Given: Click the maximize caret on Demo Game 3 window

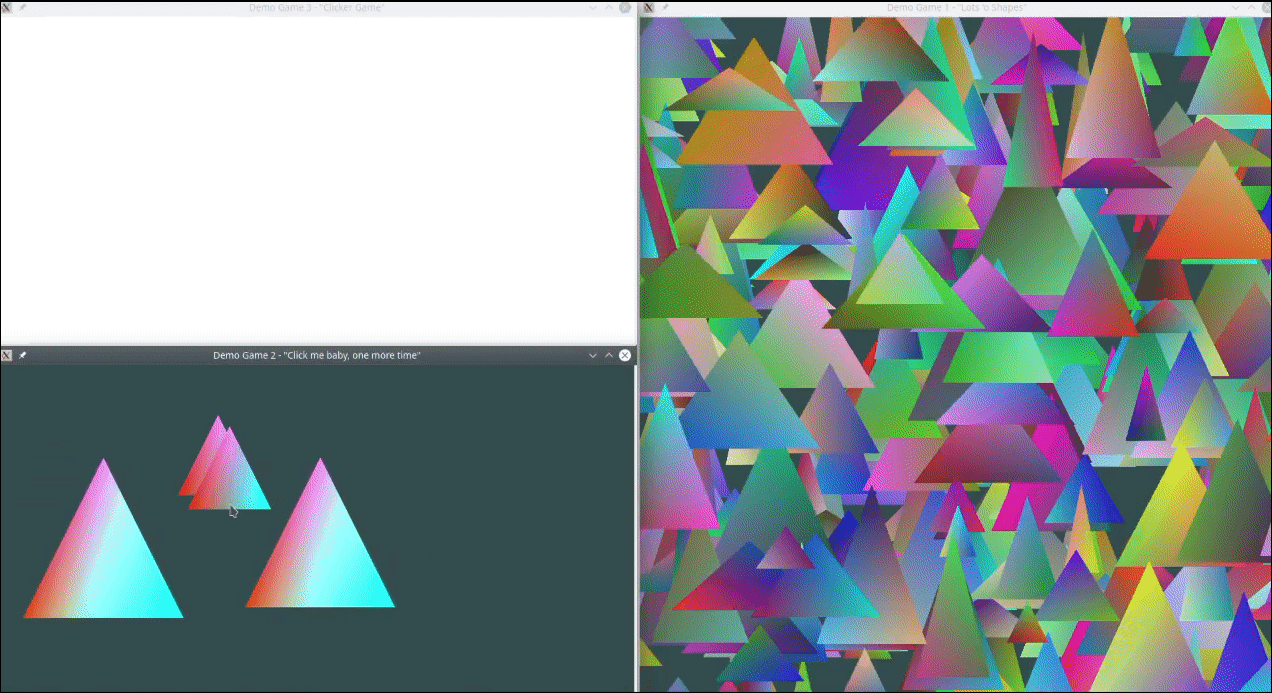Looking at the screenshot, I should coord(609,7).
